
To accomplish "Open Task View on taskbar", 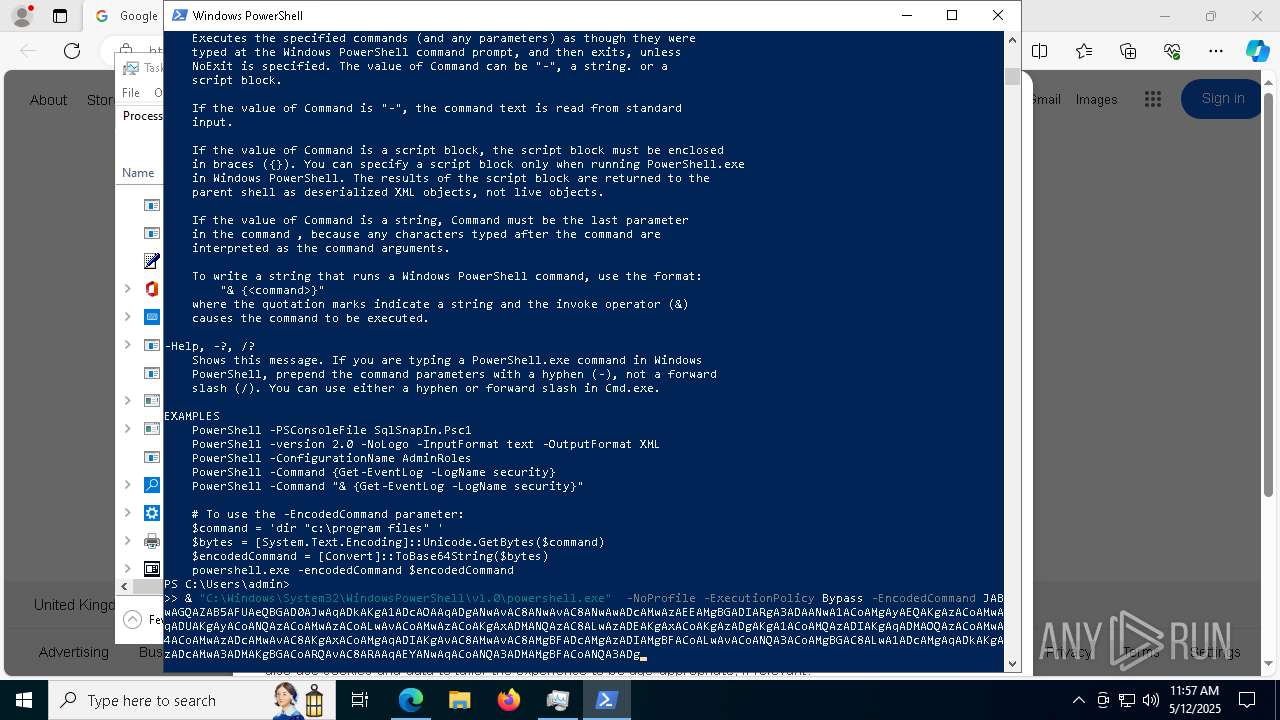I will coord(360,700).
